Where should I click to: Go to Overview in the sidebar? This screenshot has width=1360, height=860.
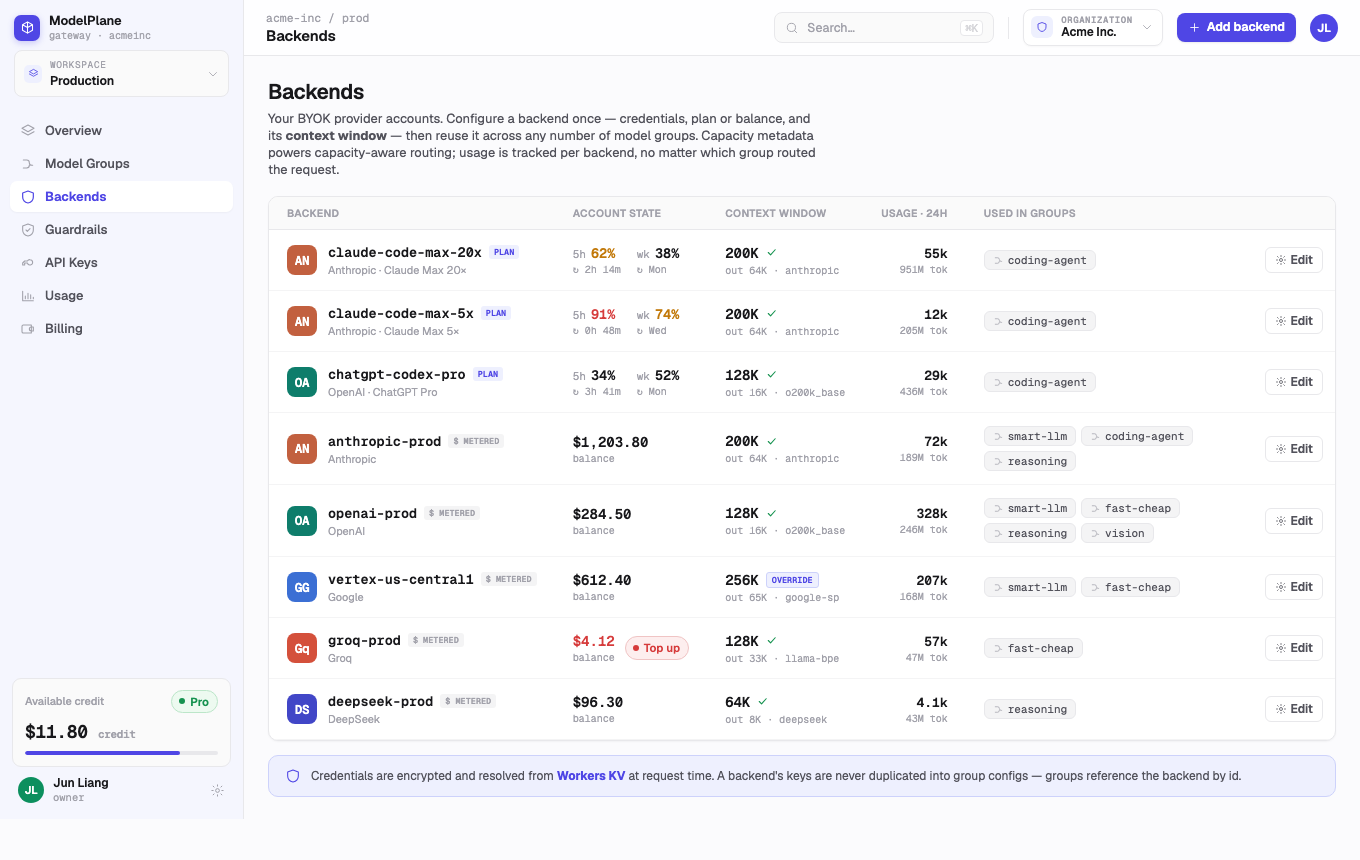(121, 130)
